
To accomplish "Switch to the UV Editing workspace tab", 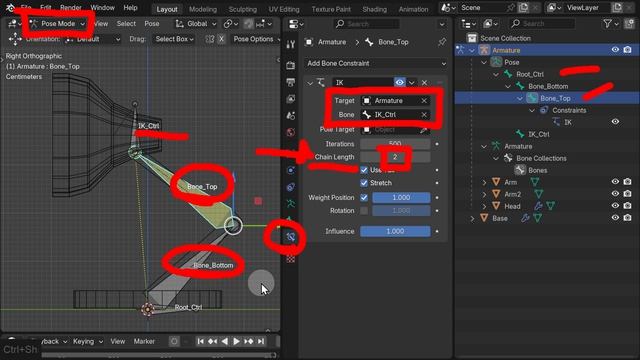I will (x=284, y=9).
